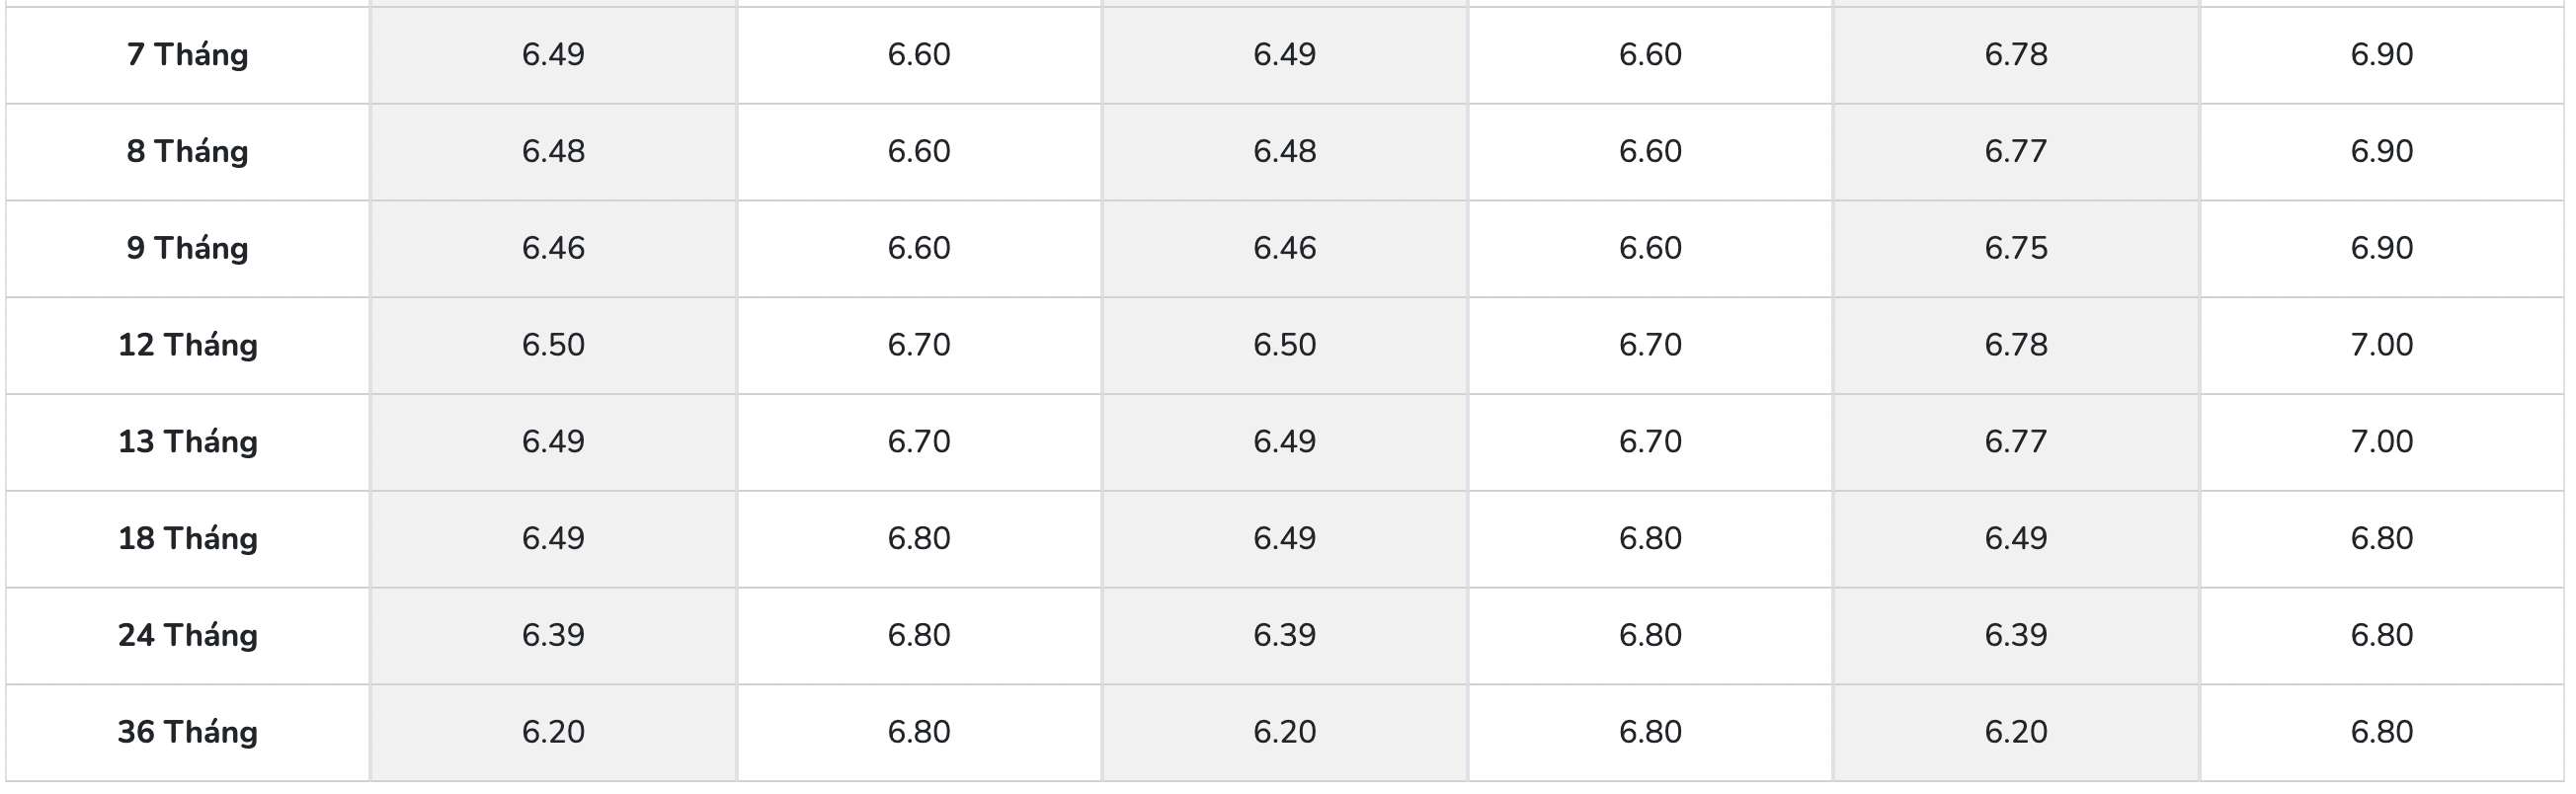This screenshot has height=794, width=2576.
Task: Click the 6.75 rate cell
Action: pos(2015,248)
